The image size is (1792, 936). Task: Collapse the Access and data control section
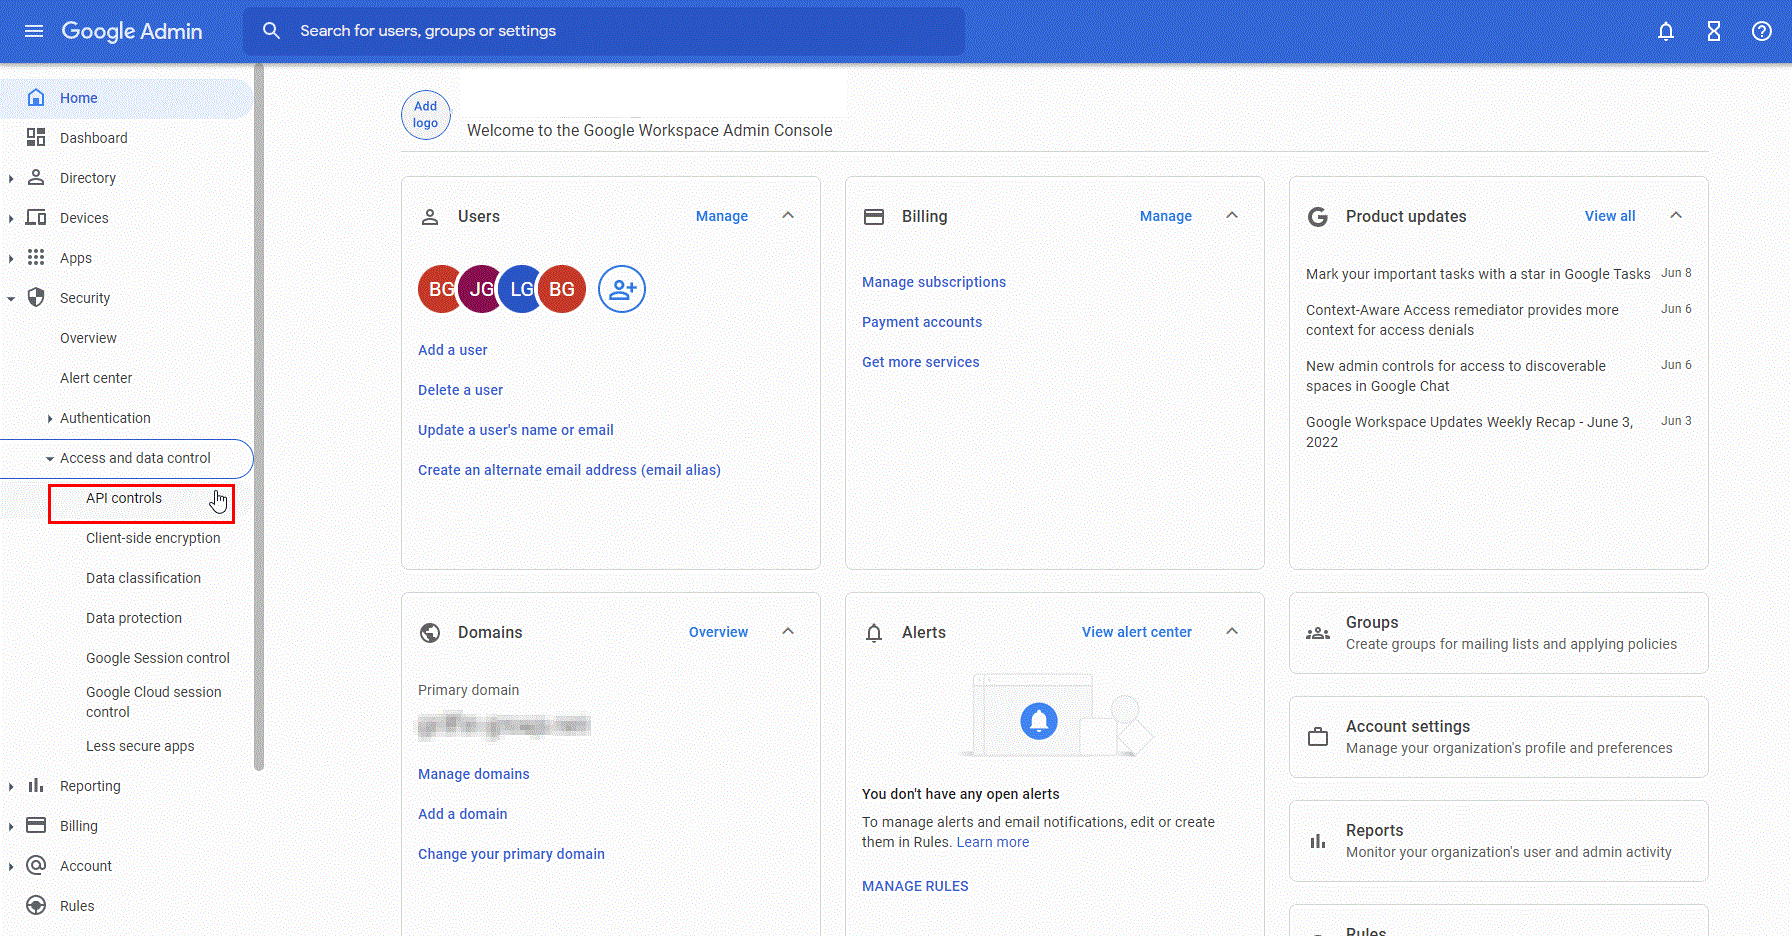coord(48,458)
